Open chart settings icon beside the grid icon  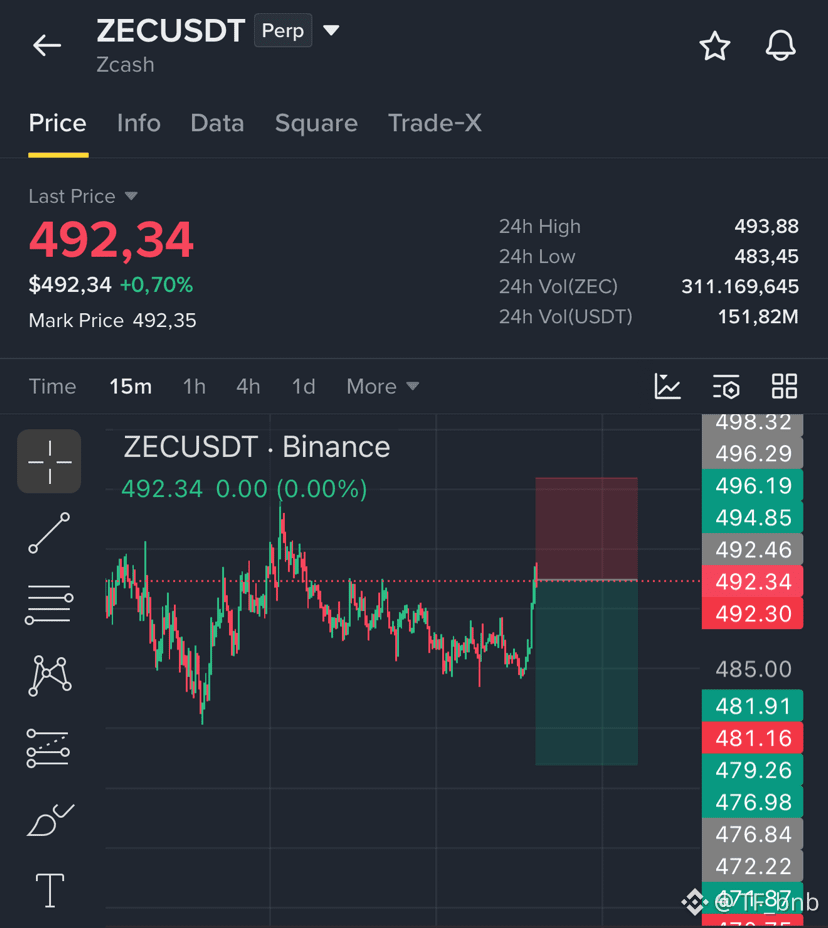click(726, 386)
